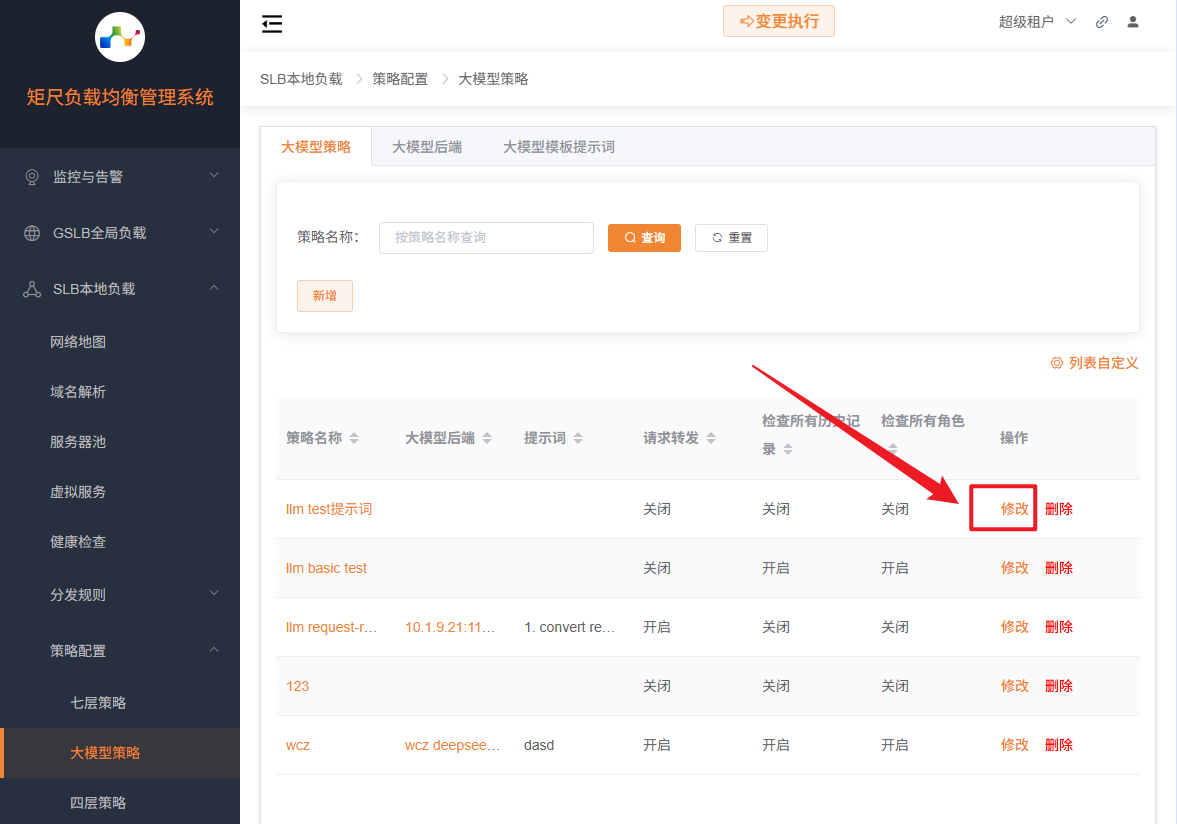Open the user profile icon at top right
This screenshot has width=1177, height=824.
tap(1133, 21)
